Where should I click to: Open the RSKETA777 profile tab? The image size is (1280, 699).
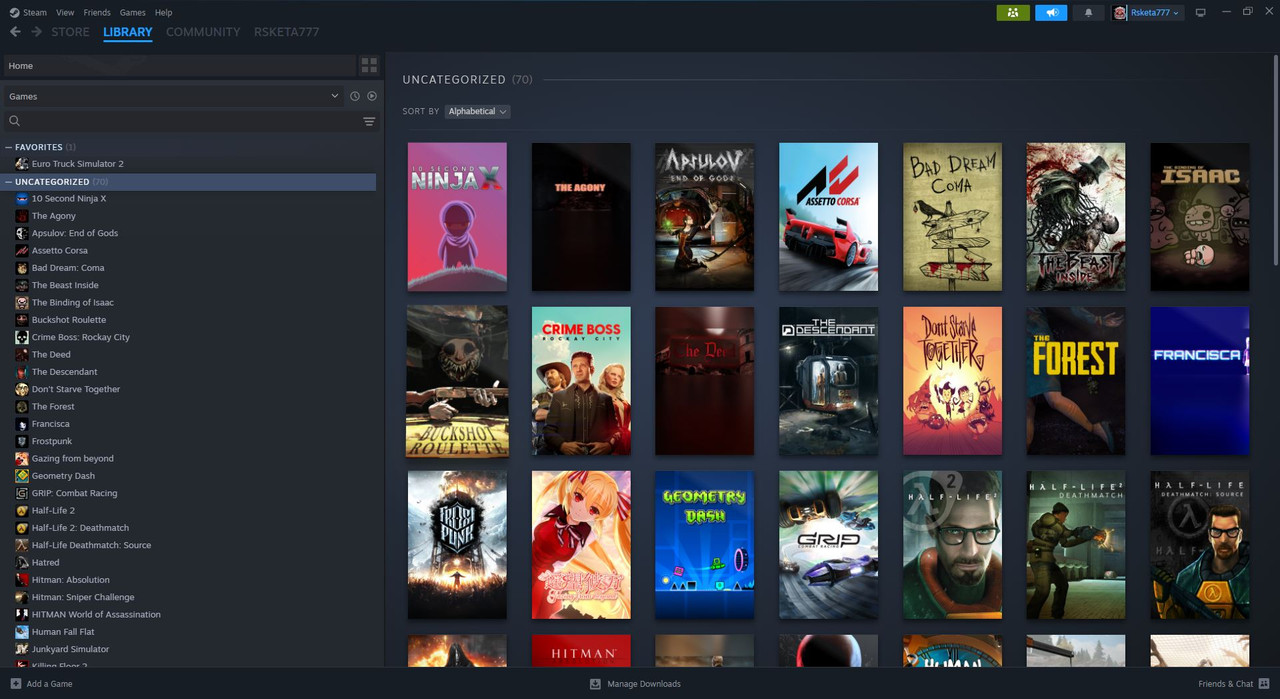point(287,32)
